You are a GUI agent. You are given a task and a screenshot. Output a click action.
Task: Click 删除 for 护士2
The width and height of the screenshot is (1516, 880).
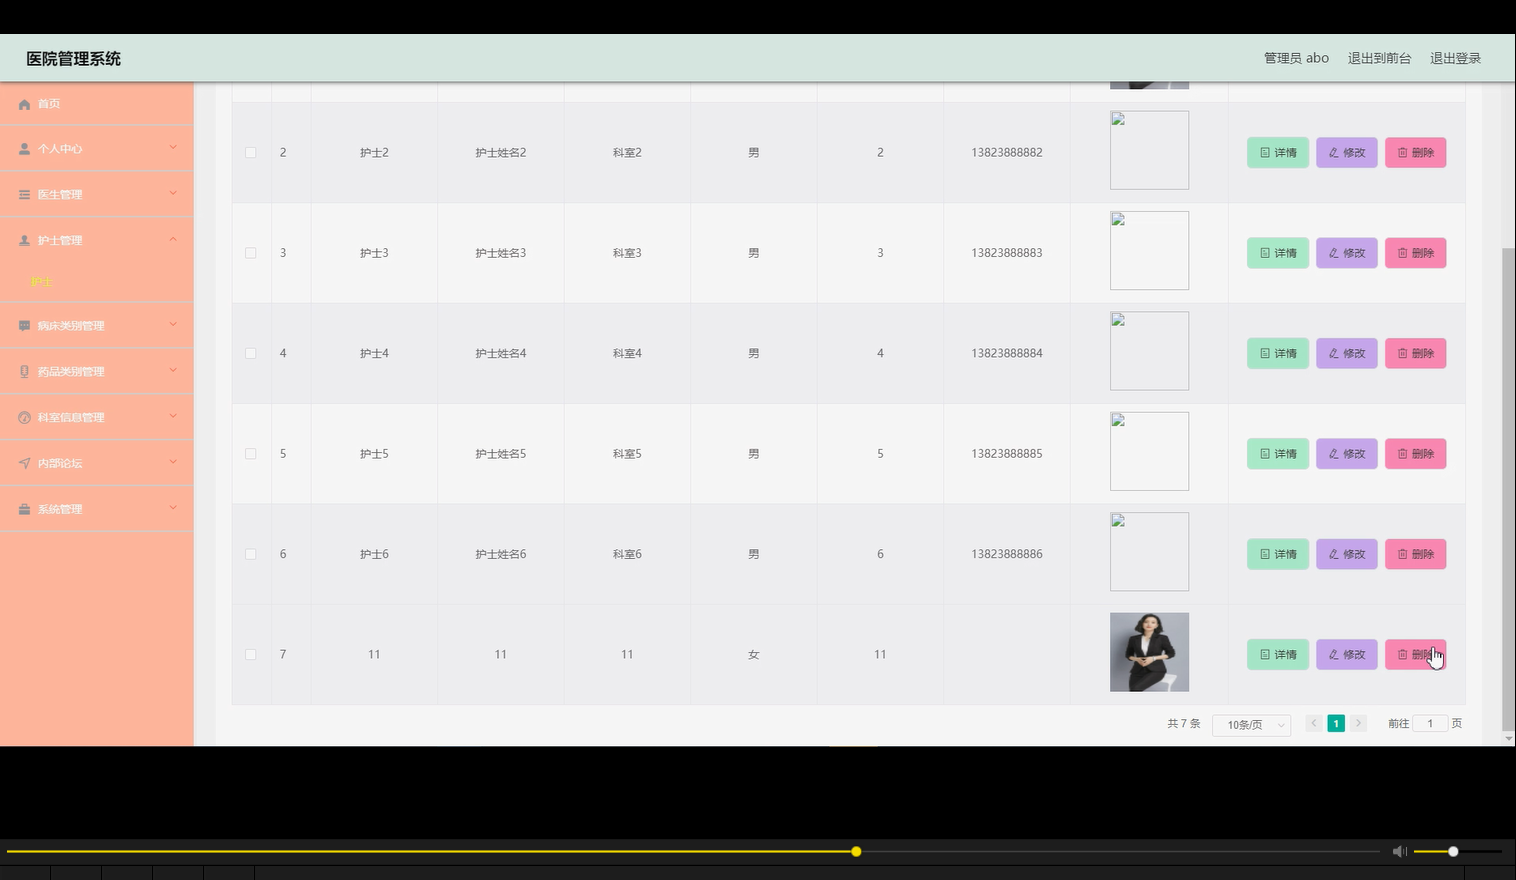click(1415, 153)
